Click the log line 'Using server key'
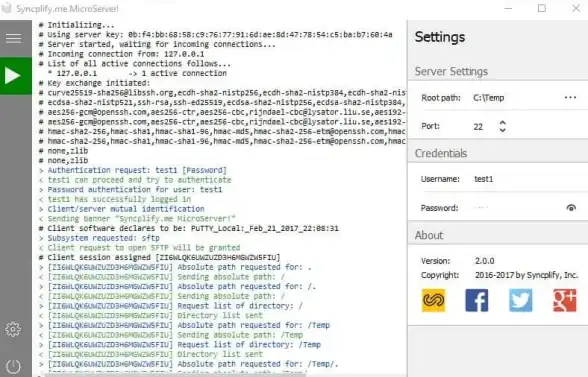 (x=216, y=35)
